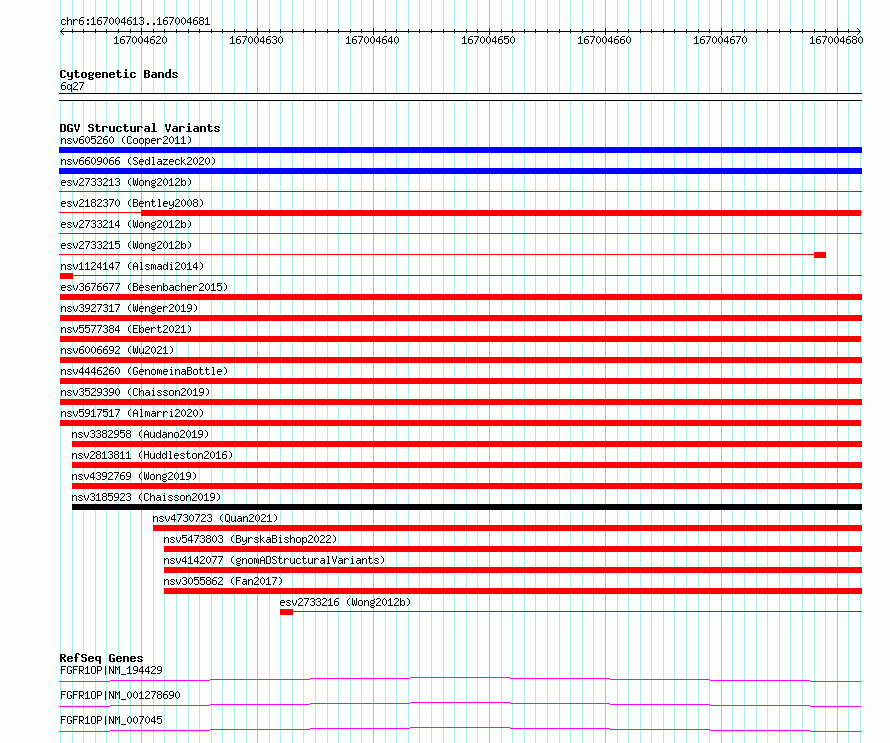890x743 pixels.
Task: Click nsv4446260 (GenomeinaBottle) label
Action: 144,371
